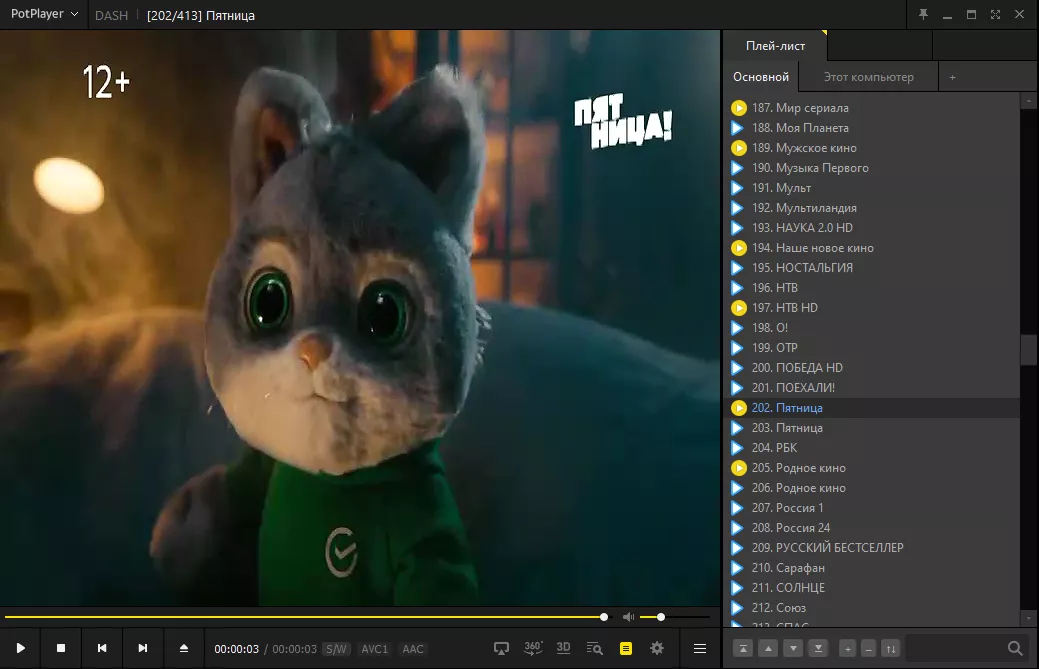The height and width of the screenshot is (669, 1039).
Task: Open the screen cast icon in control bar
Action: tap(502, 648)
